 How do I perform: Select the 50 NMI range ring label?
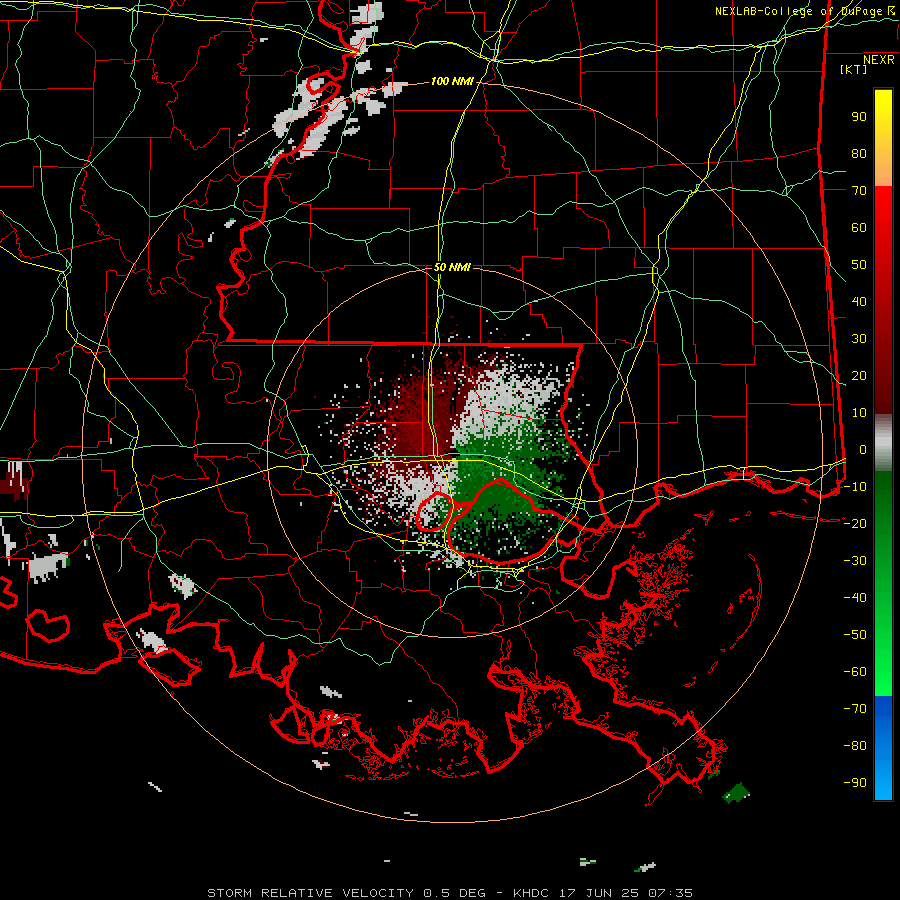(x=452, y=267)
